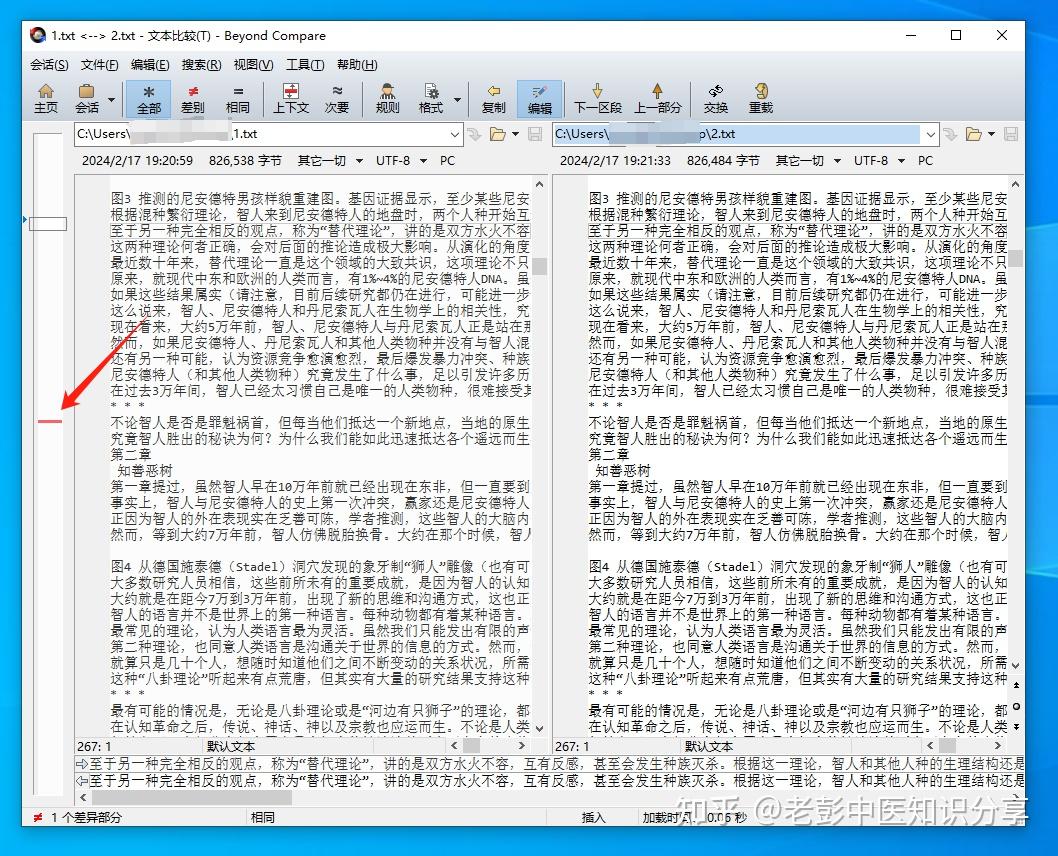Select the 复制 (Copy) toolbar icon
The height and width of the screenshot is (856, 1058).
[x=494, y=100]
